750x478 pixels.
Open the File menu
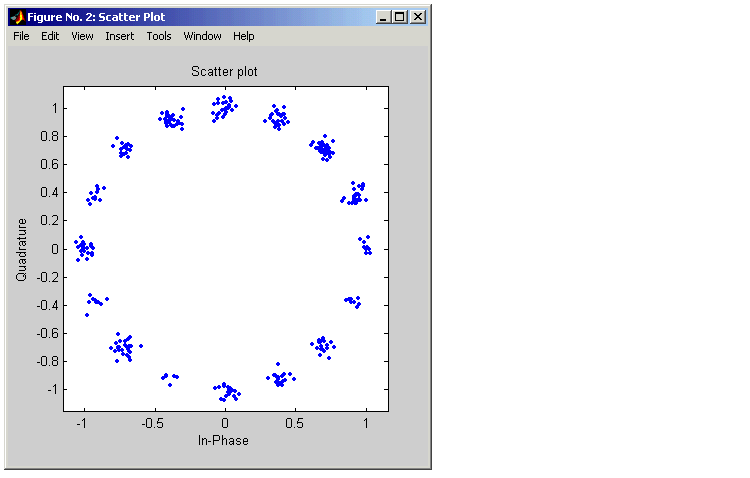pos(21,36)
